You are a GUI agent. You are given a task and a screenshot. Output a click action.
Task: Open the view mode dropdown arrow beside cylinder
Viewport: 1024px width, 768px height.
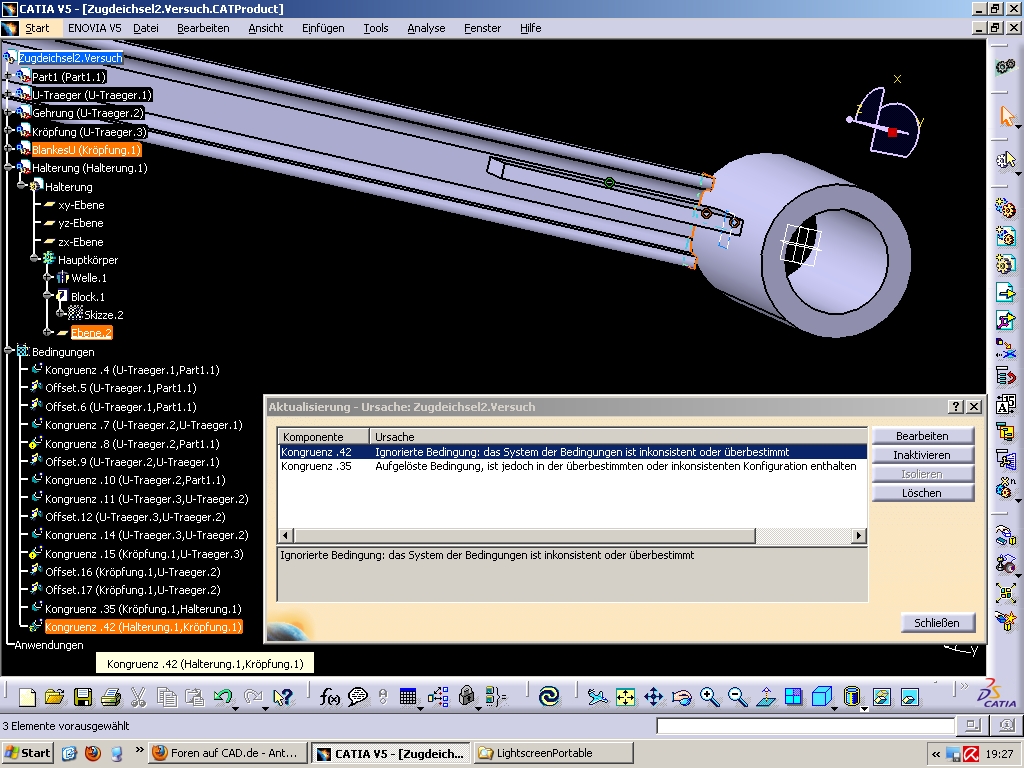coord(865,708)
